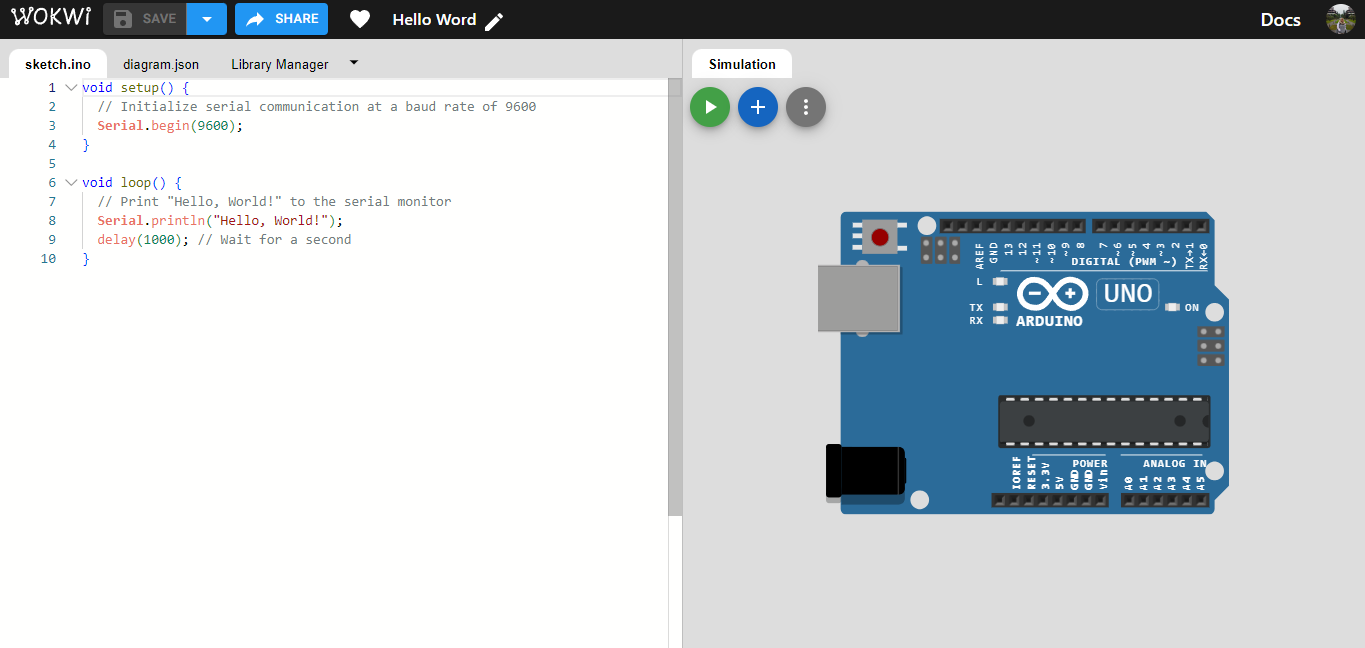Click the Hello Word project title
This screenshot has width=1365, height=648.
[x=434, y=20]
